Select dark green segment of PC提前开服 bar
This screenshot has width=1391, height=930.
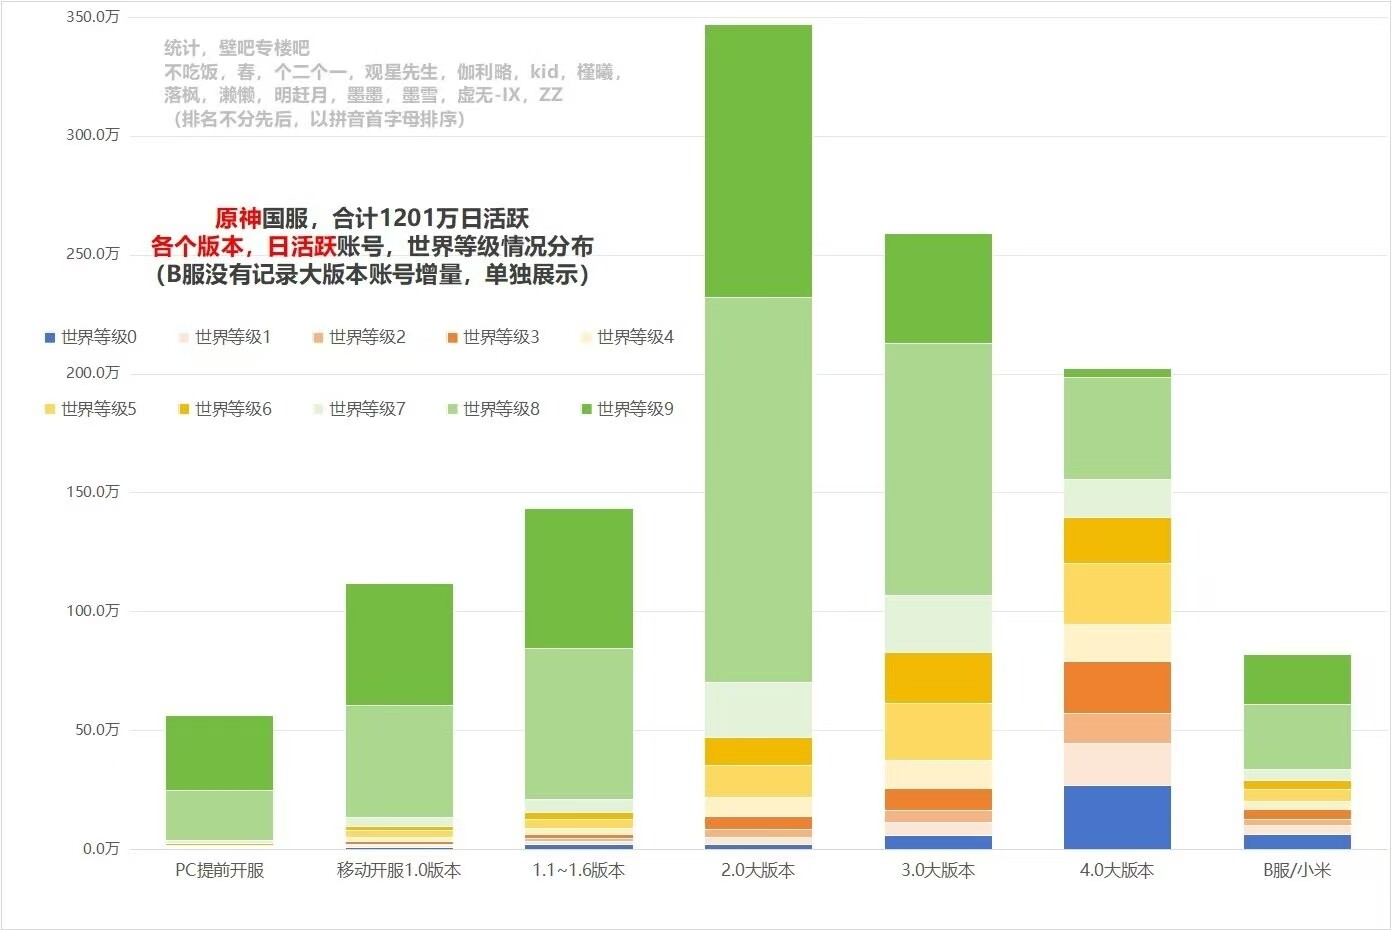click(219, 752)
